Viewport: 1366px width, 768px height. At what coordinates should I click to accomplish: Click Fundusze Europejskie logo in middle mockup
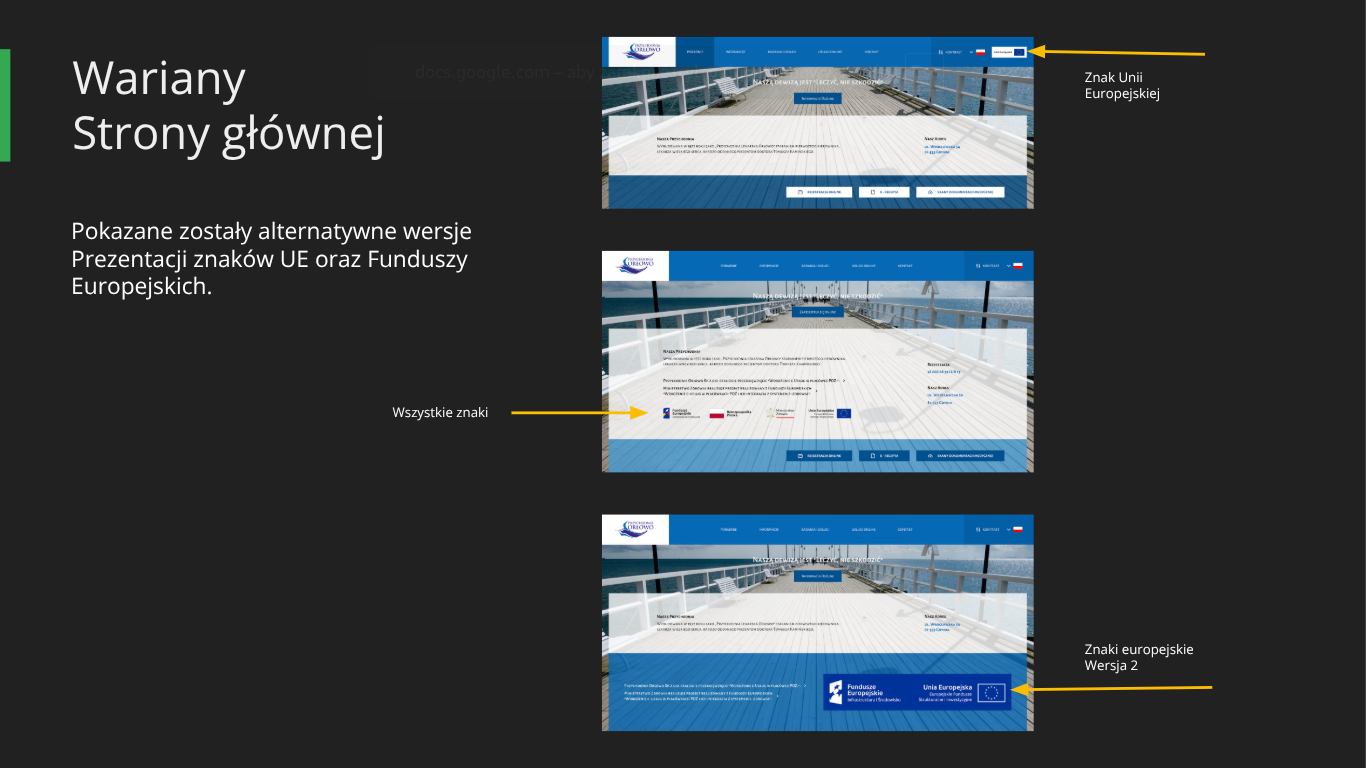[x=681, y=413]
